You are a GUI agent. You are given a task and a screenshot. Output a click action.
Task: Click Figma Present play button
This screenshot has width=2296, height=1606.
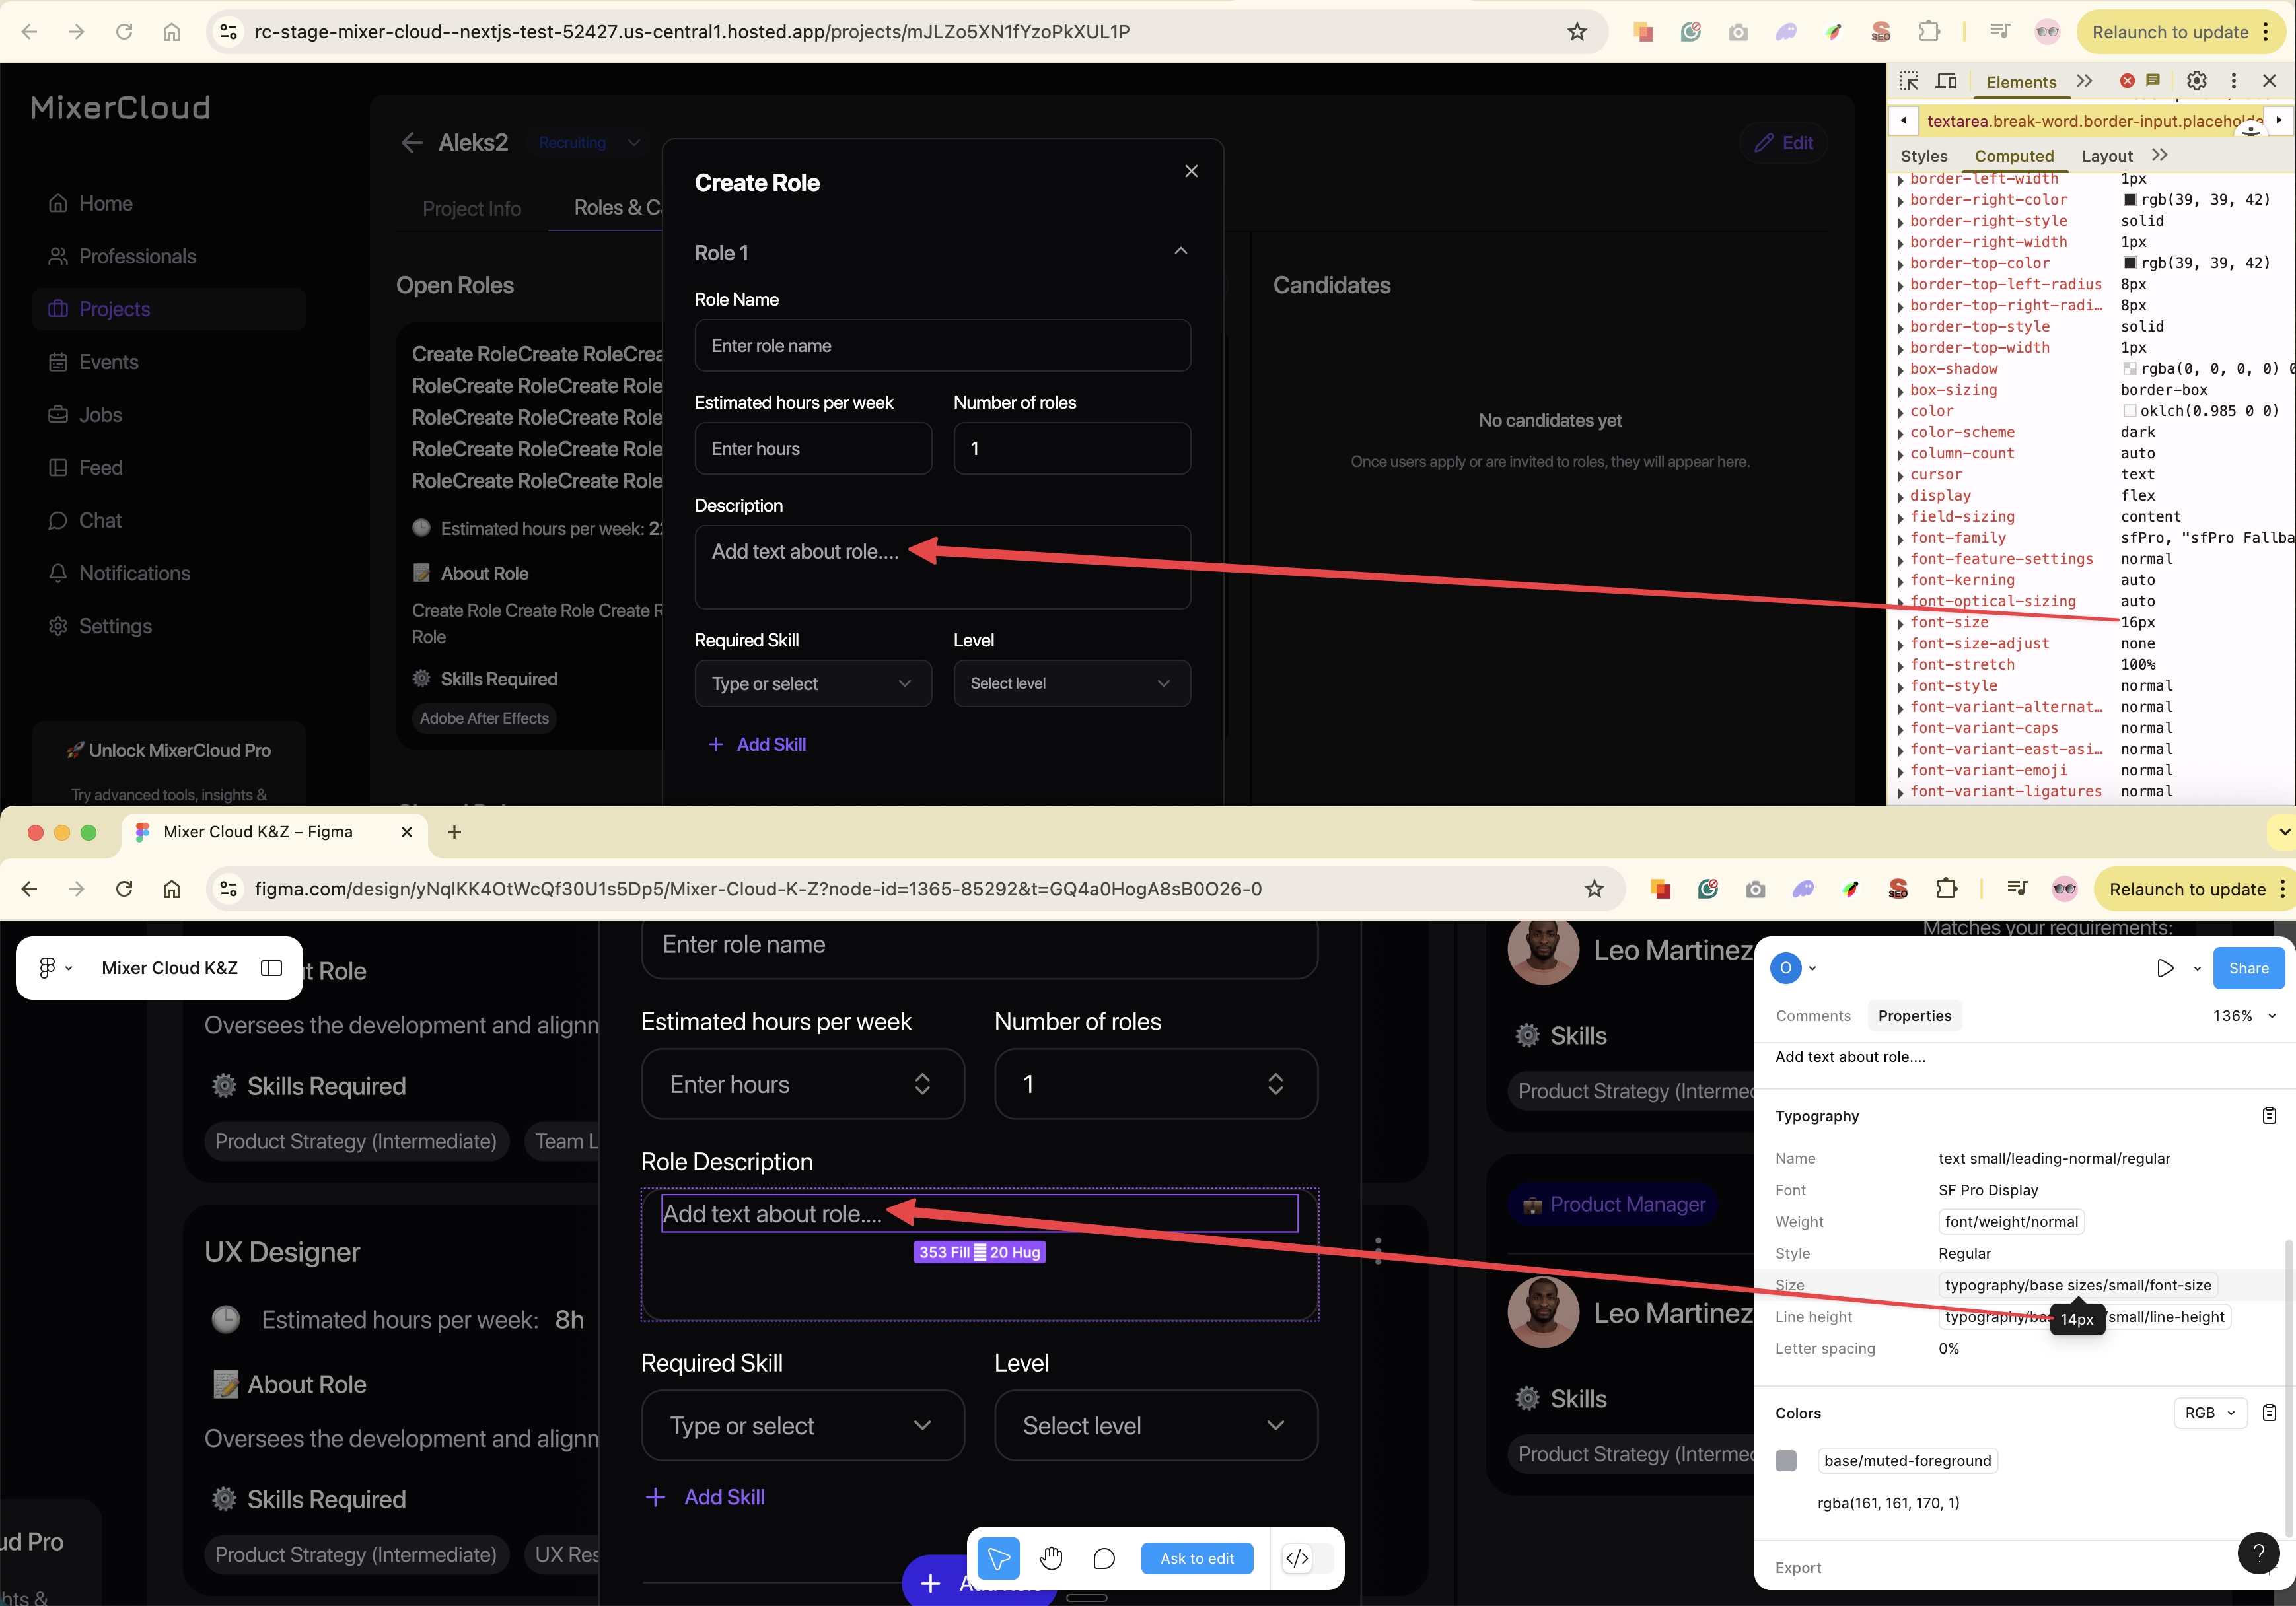[x=2165, y=968]
